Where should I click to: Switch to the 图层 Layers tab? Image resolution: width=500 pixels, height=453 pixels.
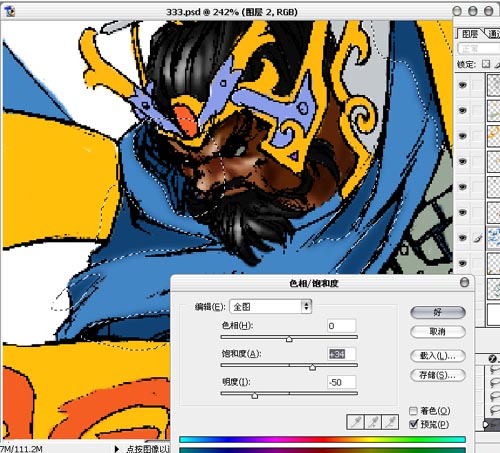470,34
